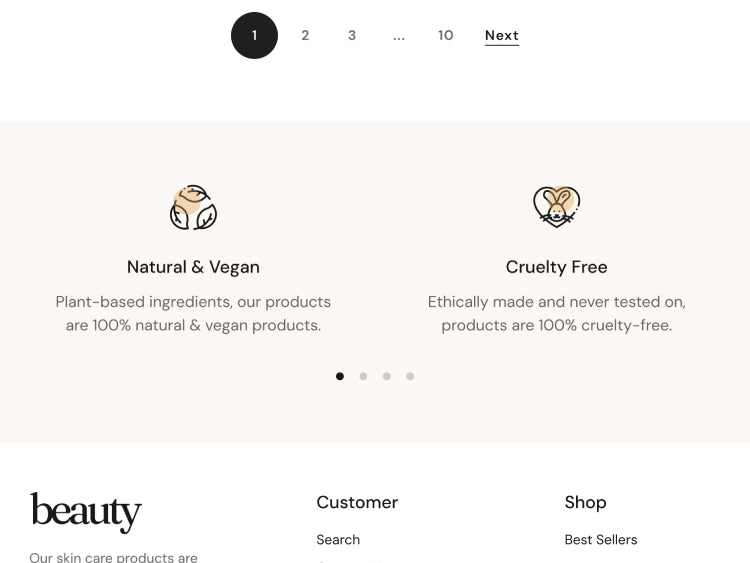Click the pagination ellipsis
This screenshot has width=750, height=563.
399,36
